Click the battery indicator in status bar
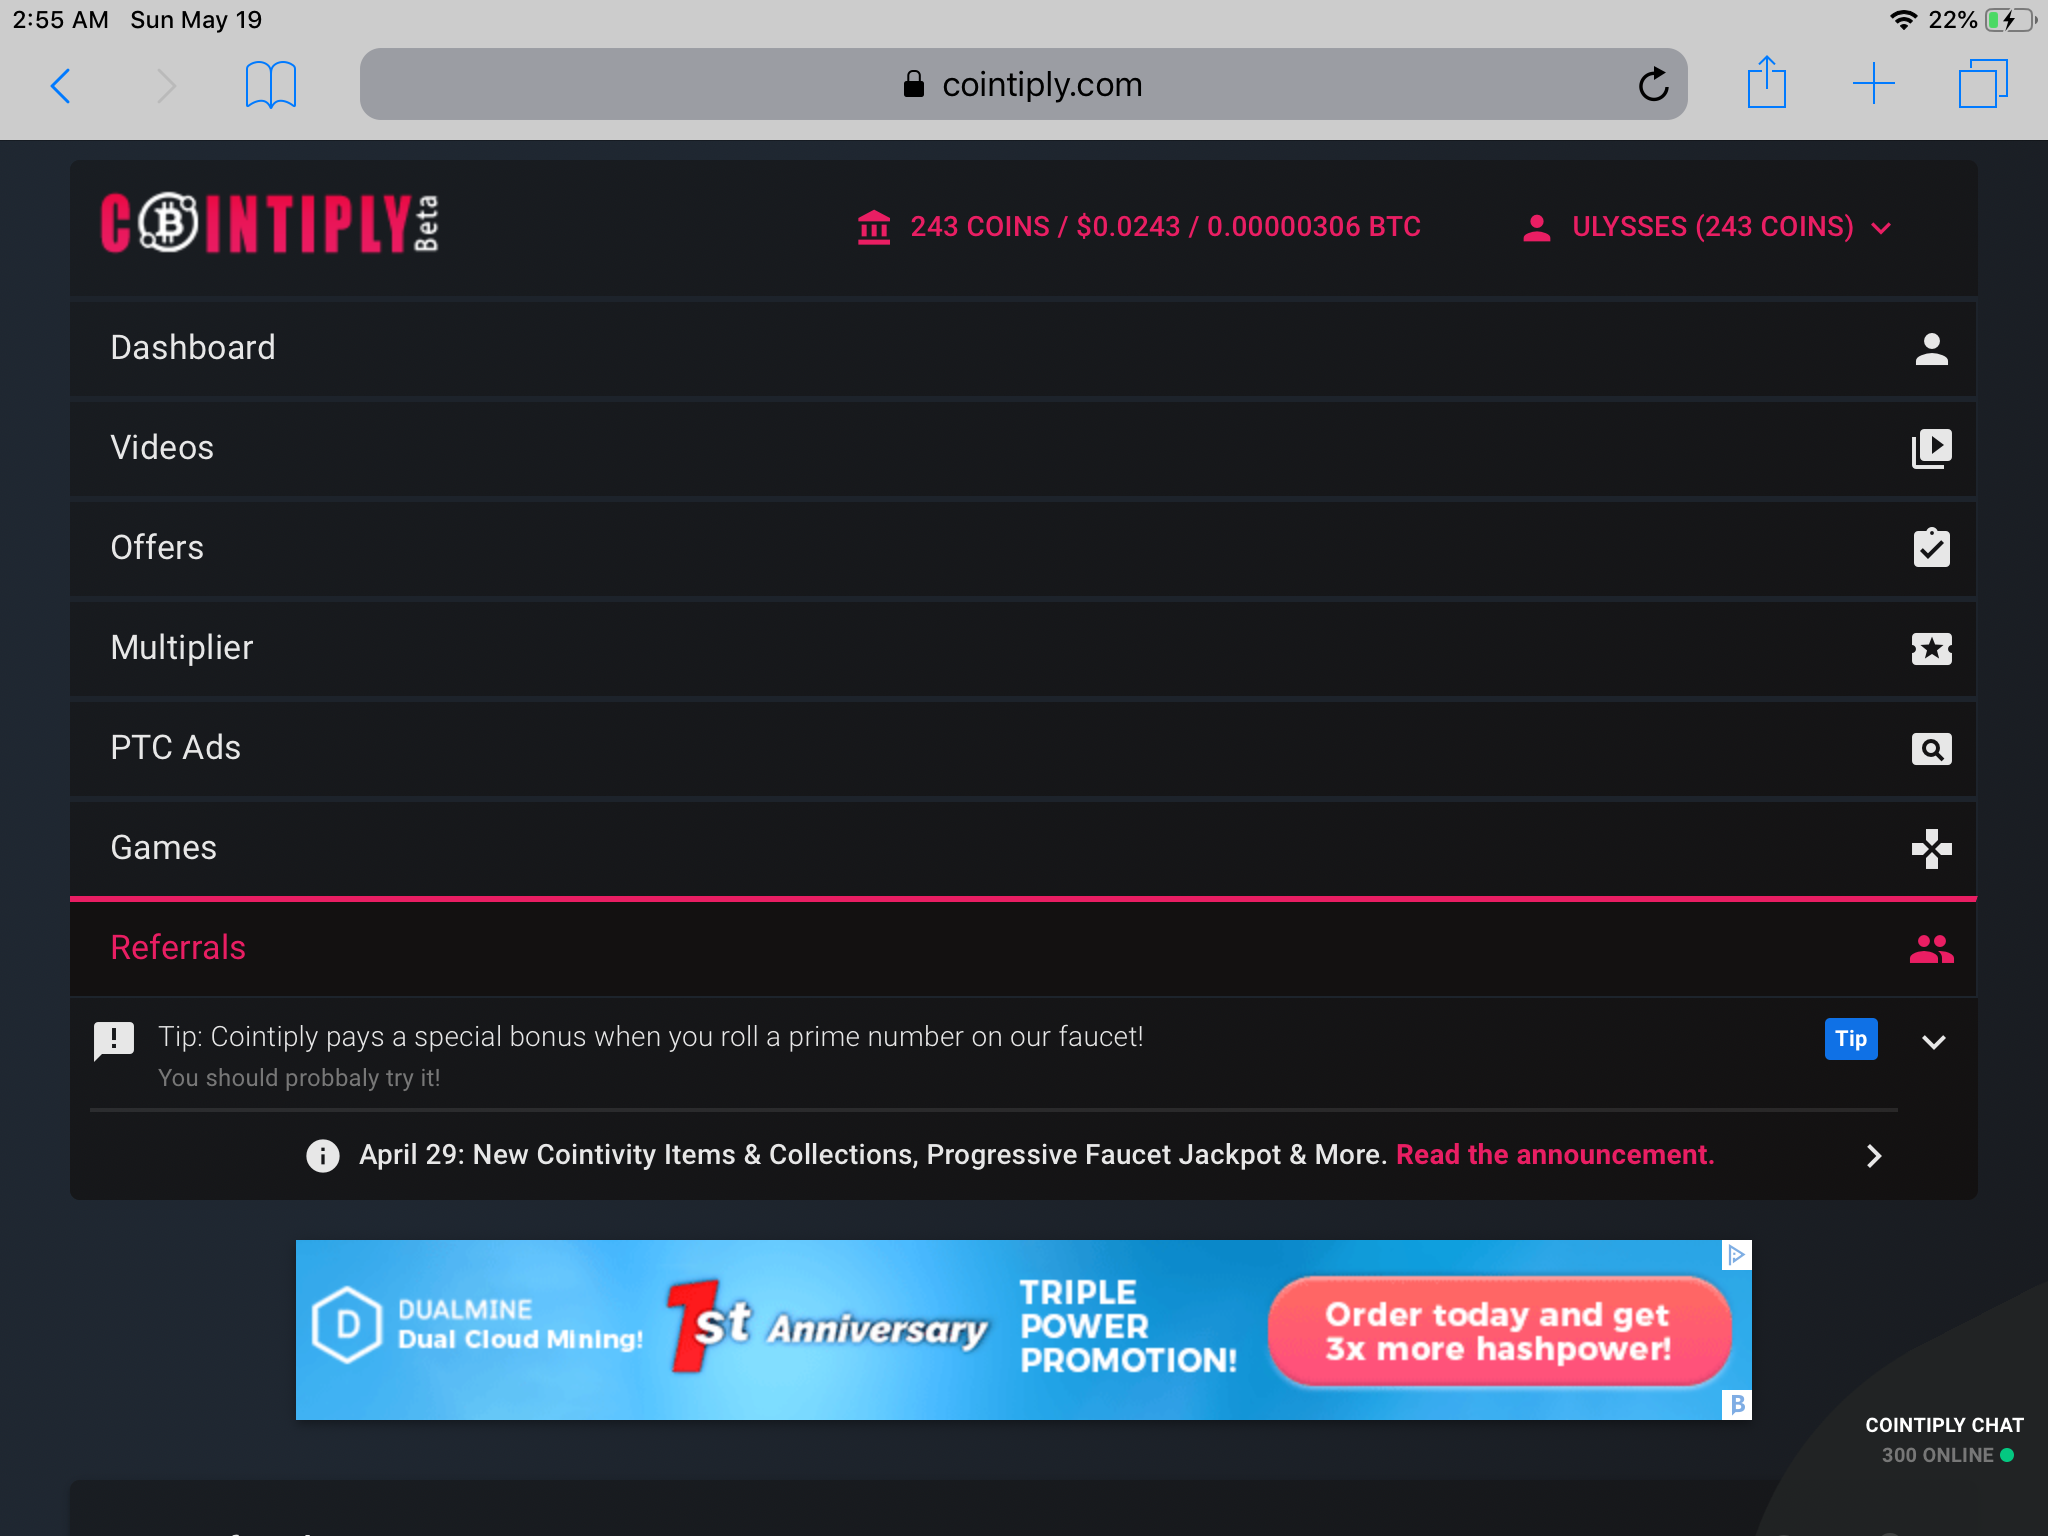Screen dimensions: 2048x1536 (x=2010, y=20)
